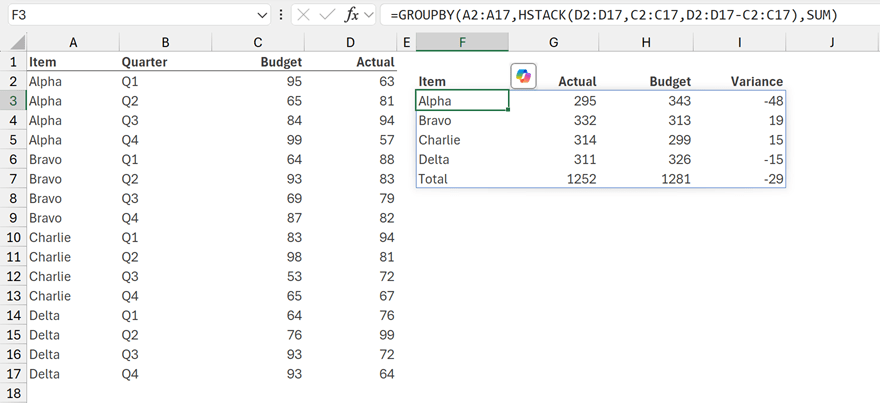This screenshot has width=880, height=403.
Task: Select column F header
Action: pyautogui.click(x=462, y=42)
